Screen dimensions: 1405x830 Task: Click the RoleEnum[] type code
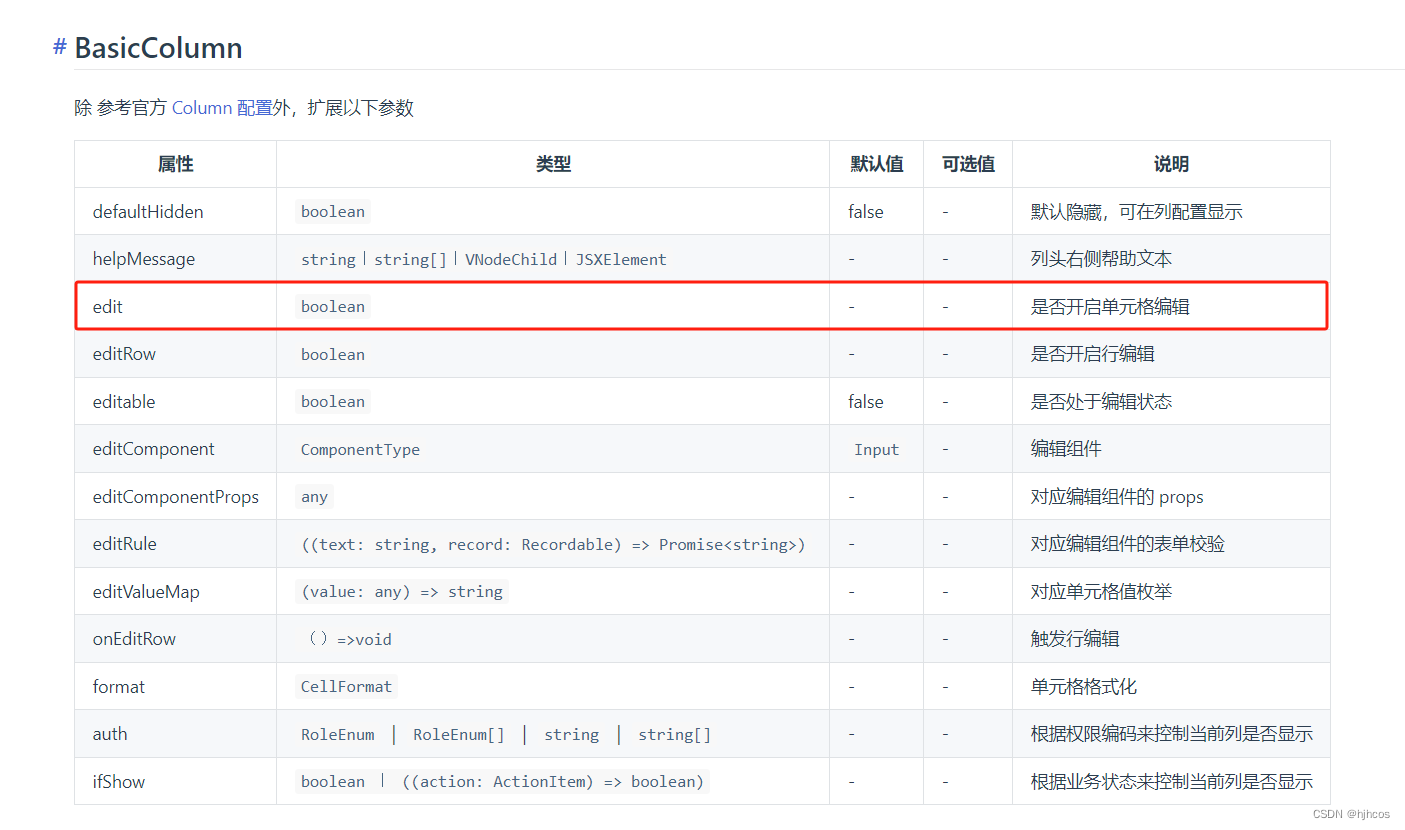pyautogui.click(x=459, y=735)
